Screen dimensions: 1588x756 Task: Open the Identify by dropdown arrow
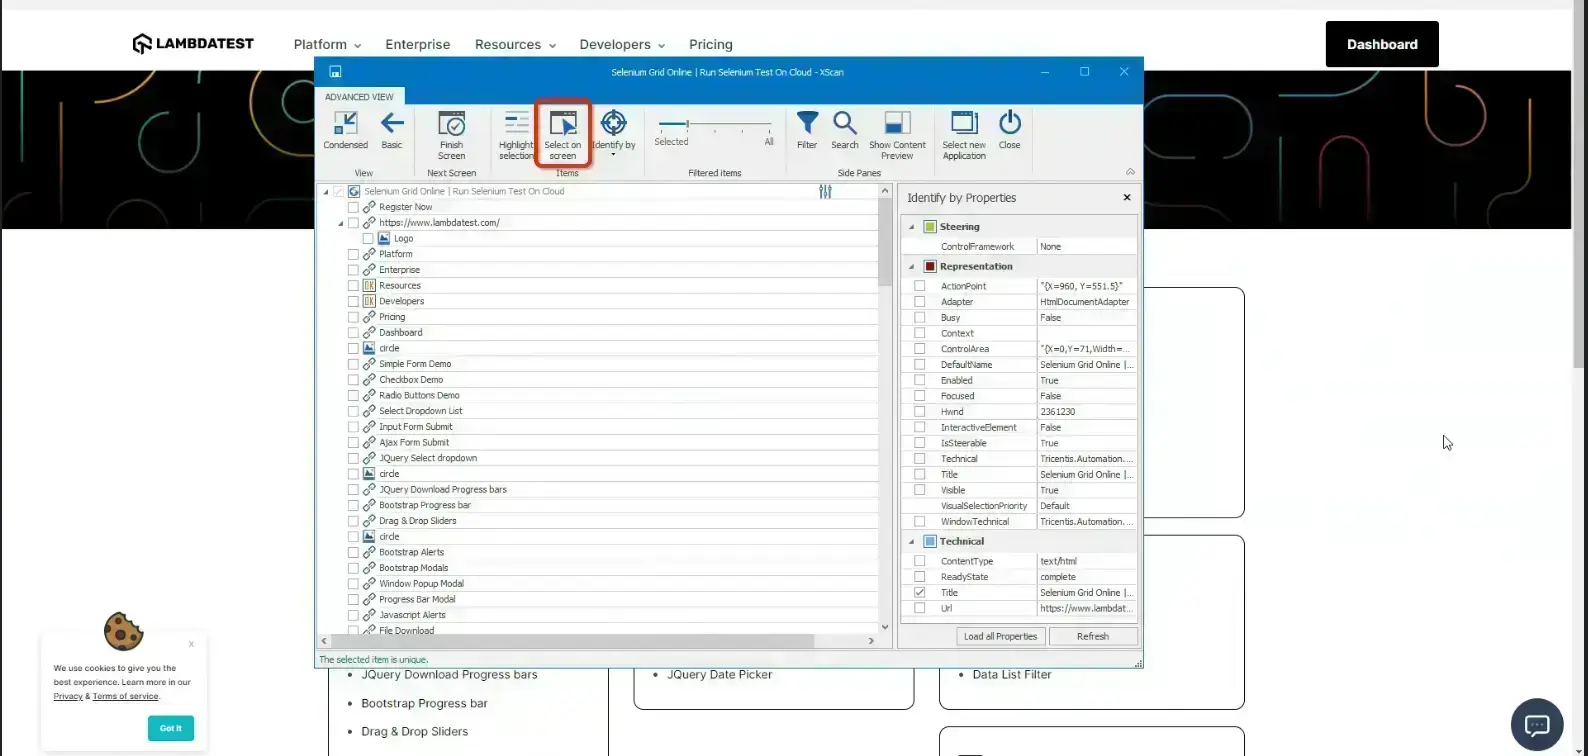tap(613, 155)
